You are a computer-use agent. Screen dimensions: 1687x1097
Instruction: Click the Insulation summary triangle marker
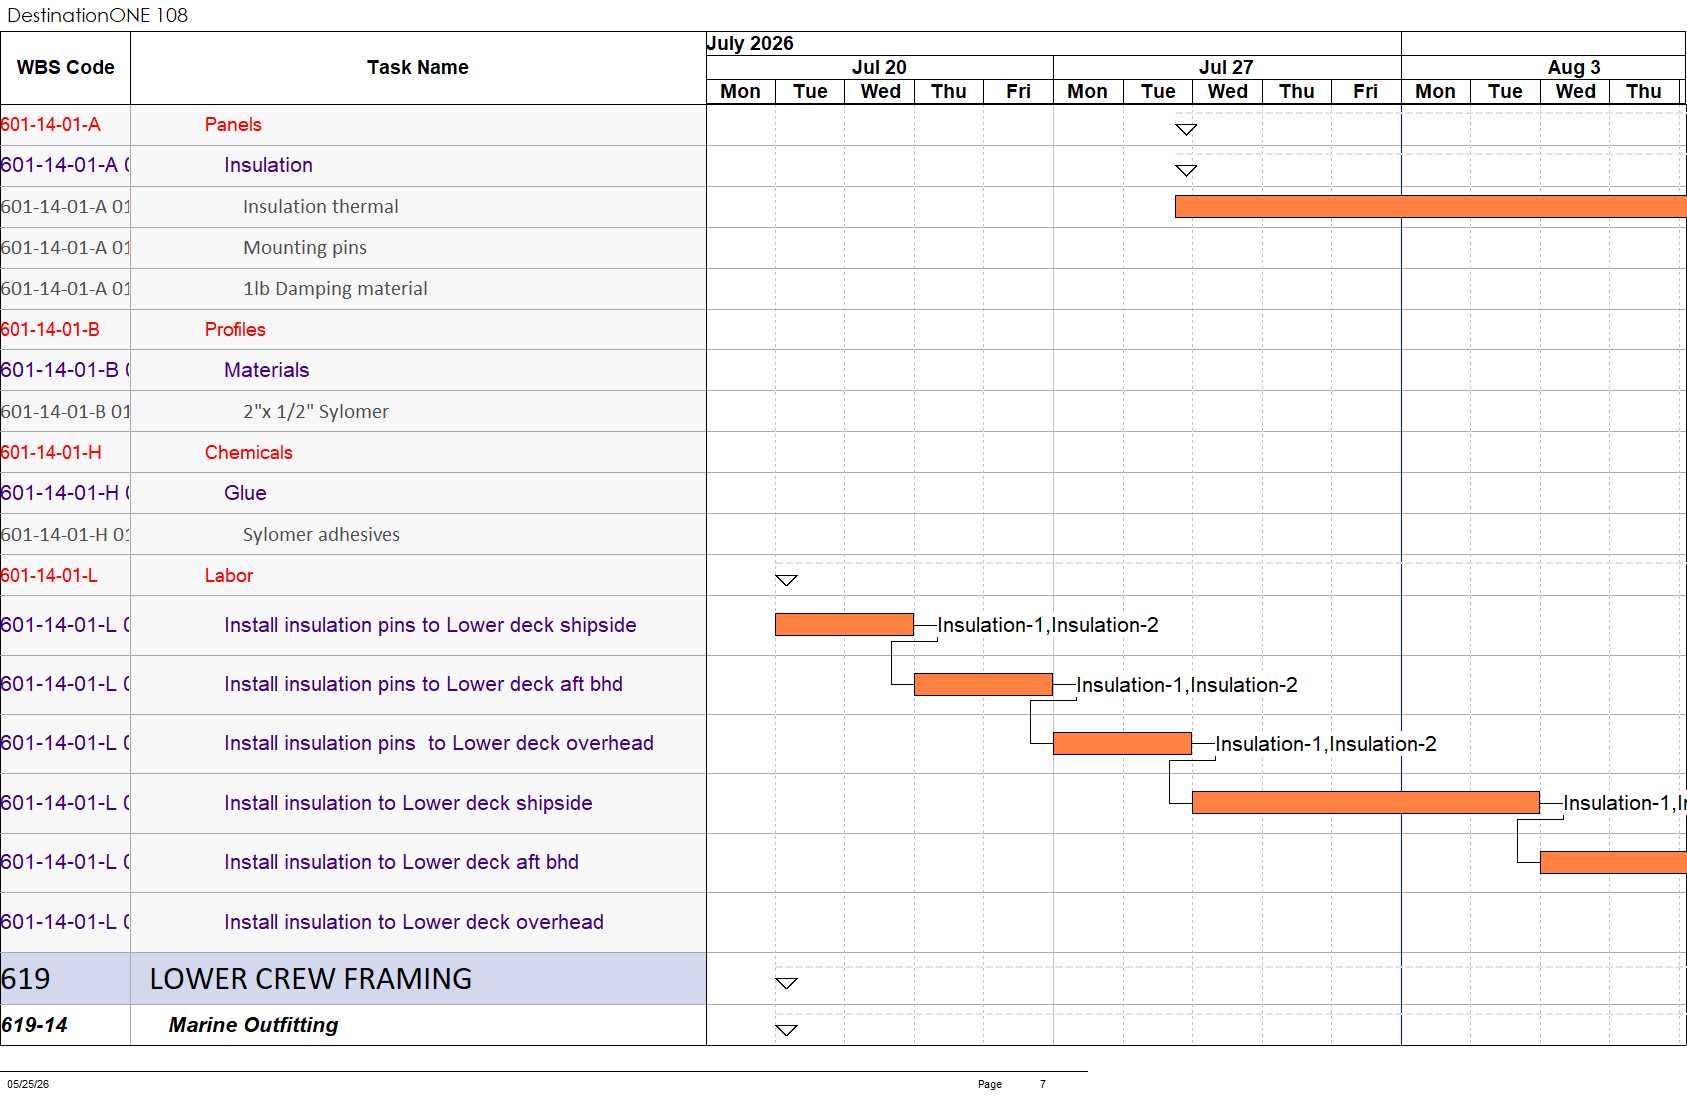(1186, 171)
